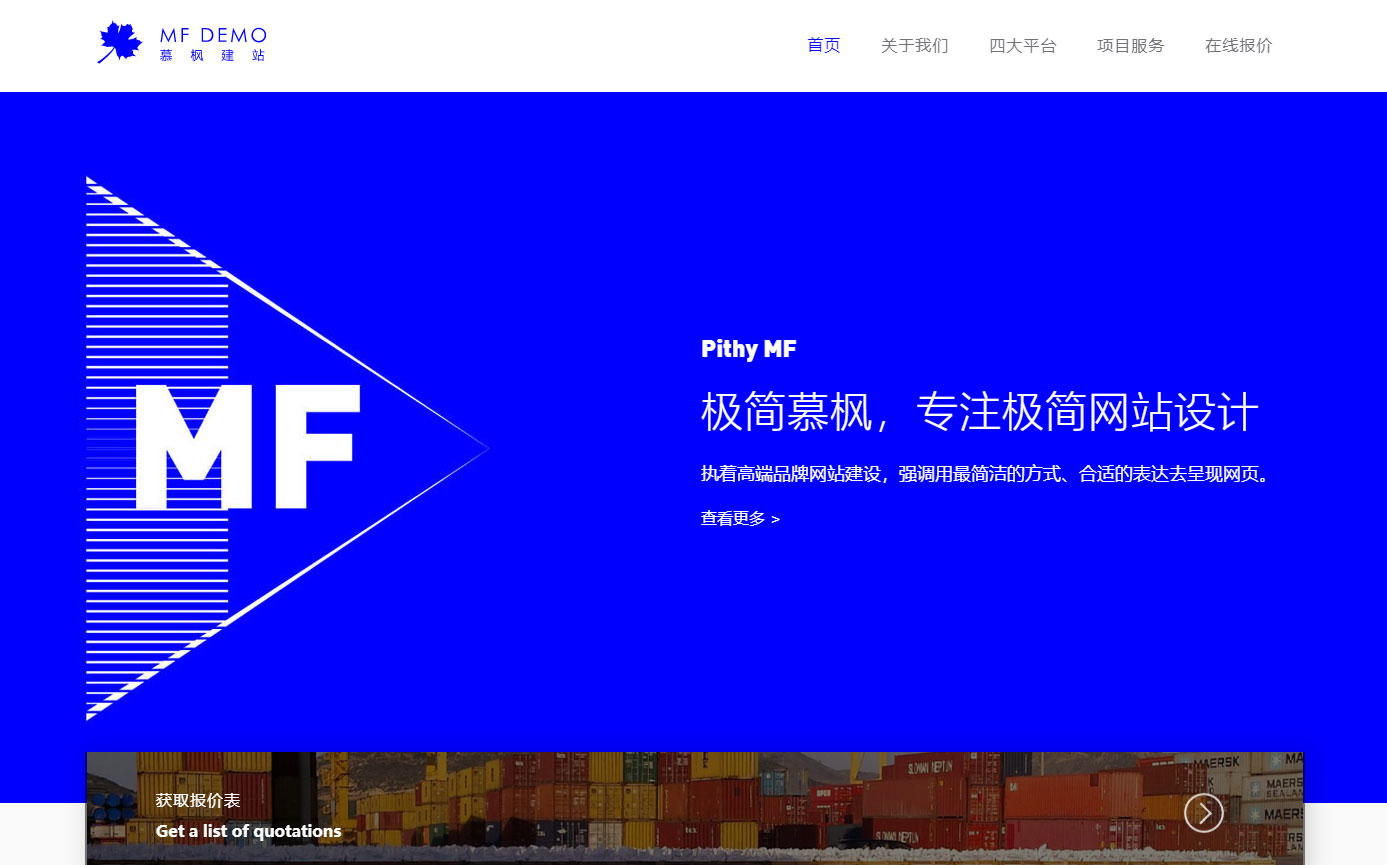Navigate to 在线报价
This screenshot has height=865, width=1387.
1238,45
